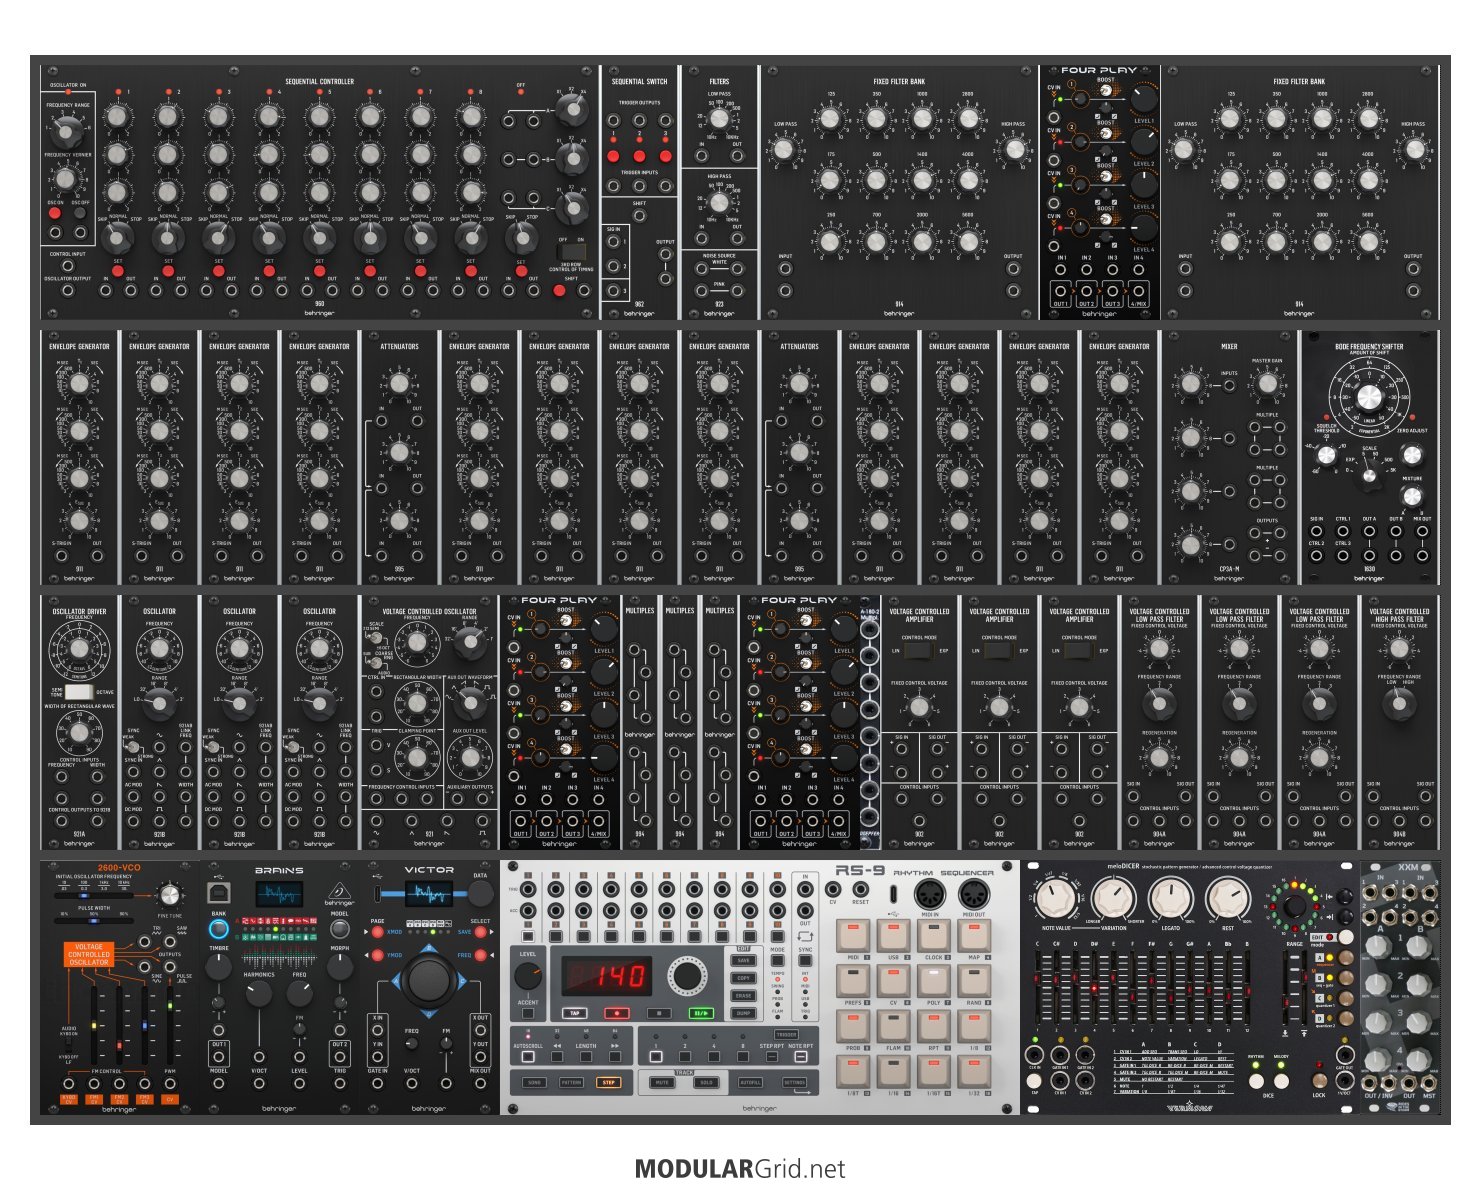
Task: Toggle track SOLO on the RS-9
Action: (x=706, y=1083)
